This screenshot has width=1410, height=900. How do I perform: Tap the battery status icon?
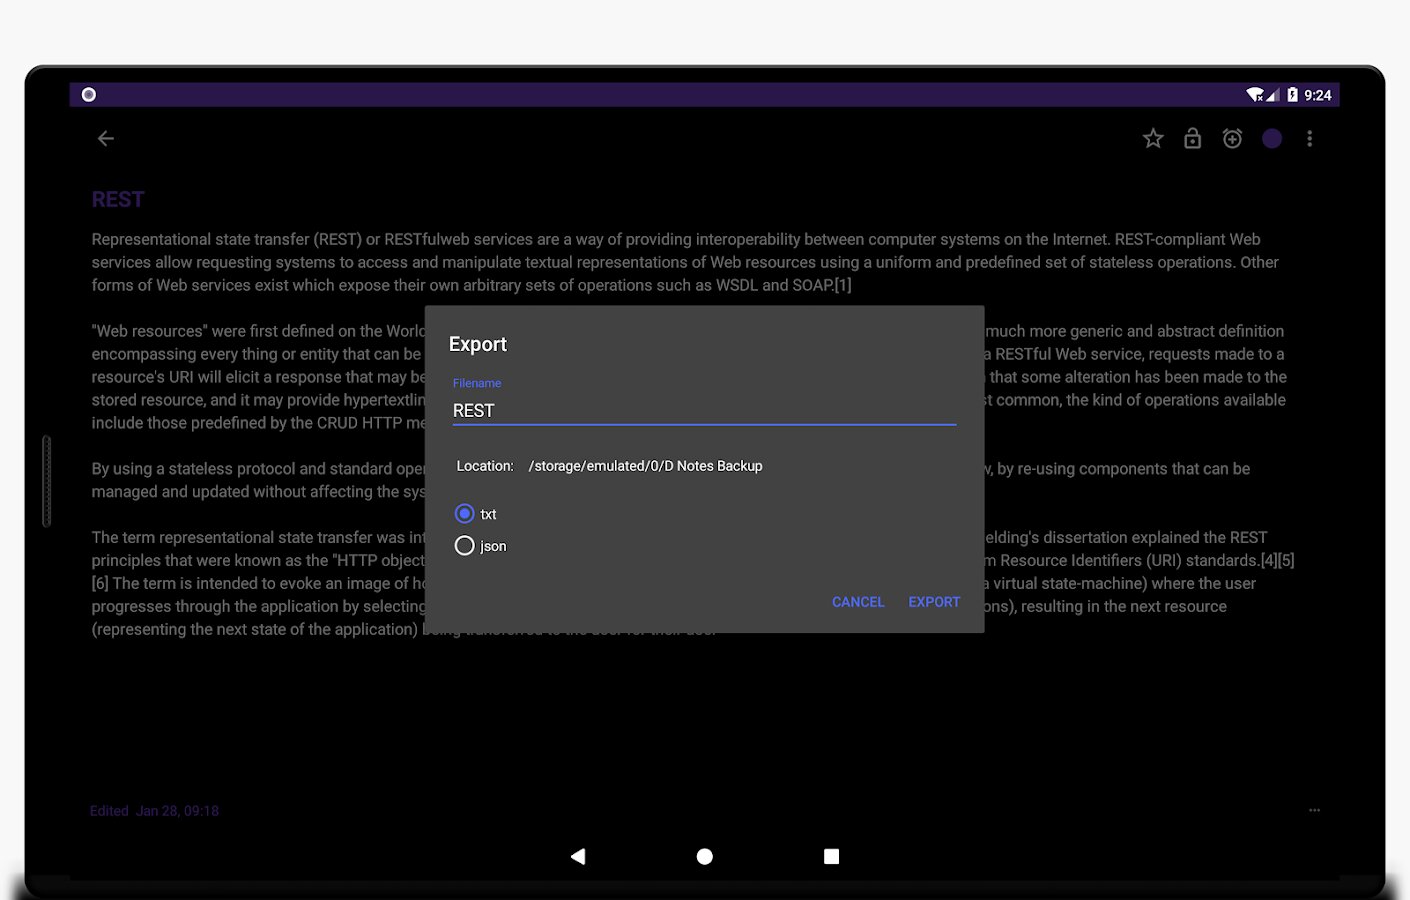tap(1292, 95)
